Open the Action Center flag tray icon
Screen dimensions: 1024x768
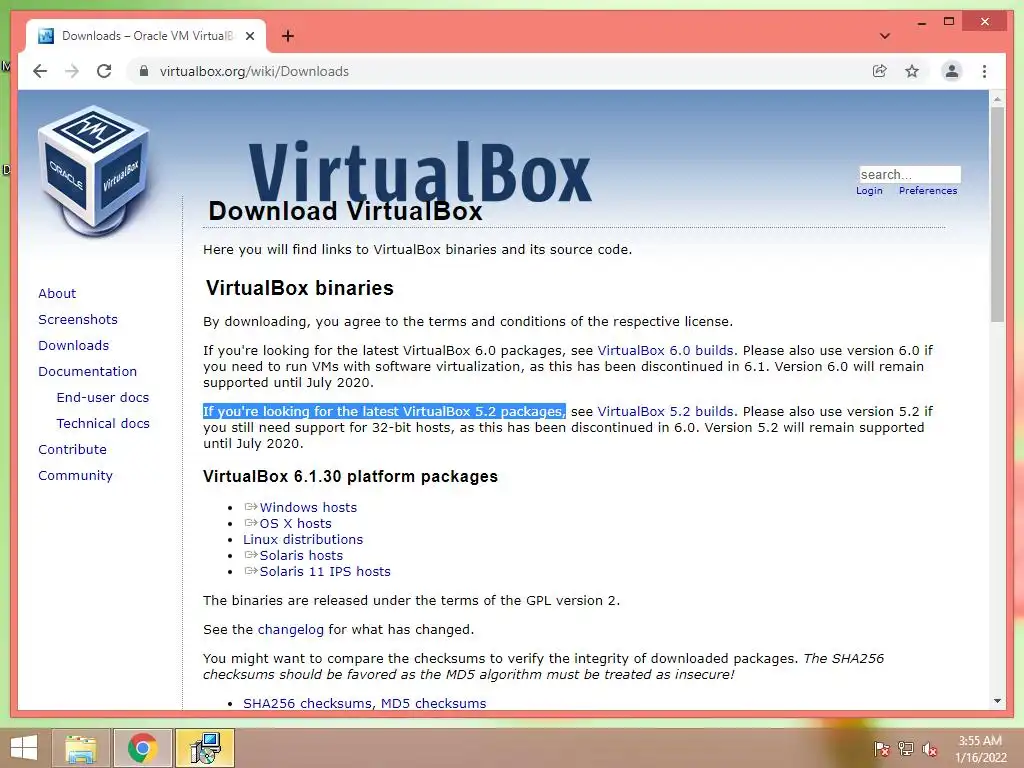point(882,749)
